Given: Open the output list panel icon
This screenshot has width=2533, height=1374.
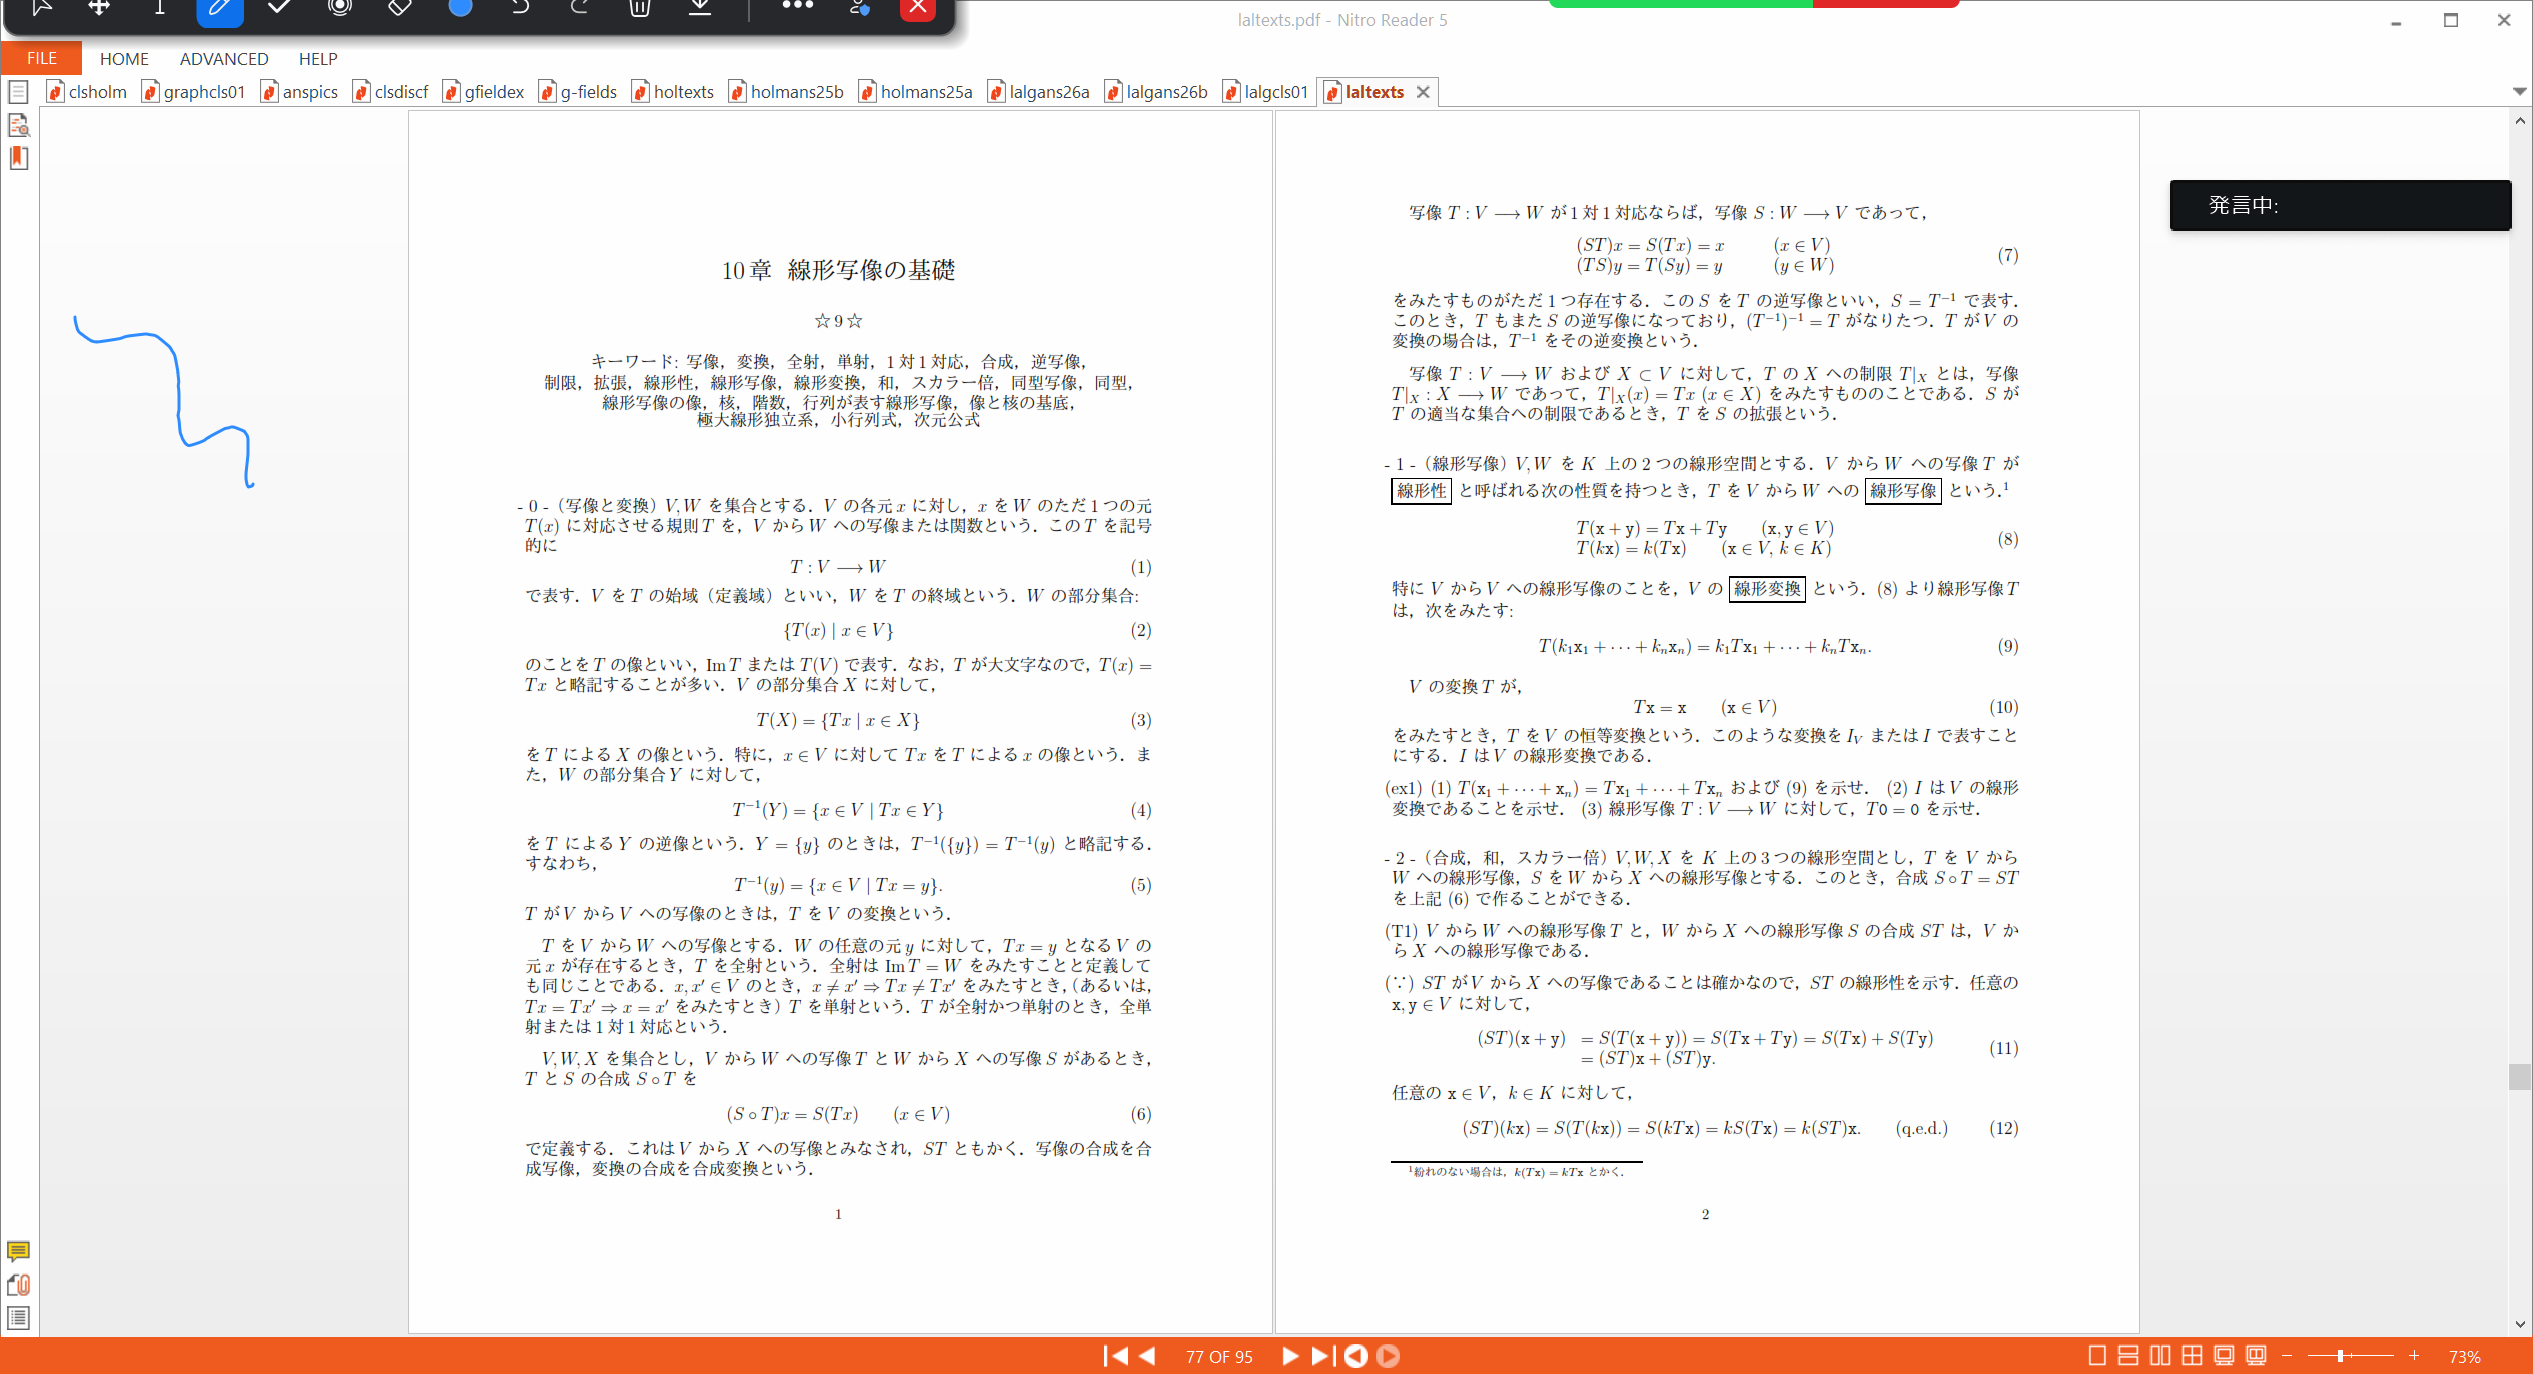Looking at the screenshot, I should point(18,1318).
